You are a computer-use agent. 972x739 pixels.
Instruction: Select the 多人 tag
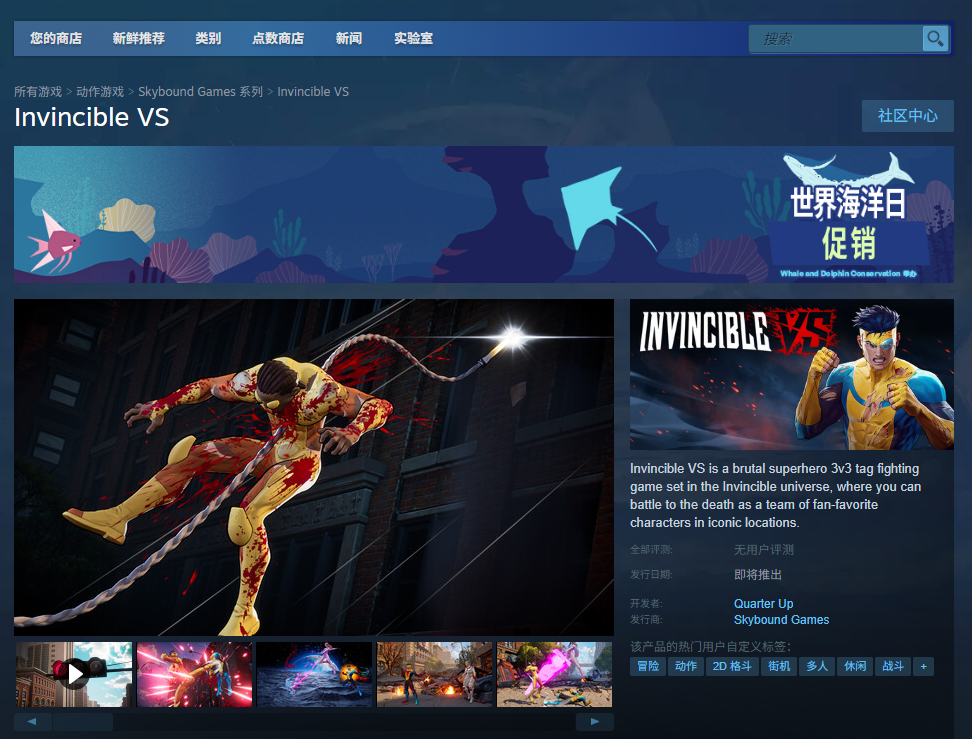pyautogui.click(x=817, y=666)
